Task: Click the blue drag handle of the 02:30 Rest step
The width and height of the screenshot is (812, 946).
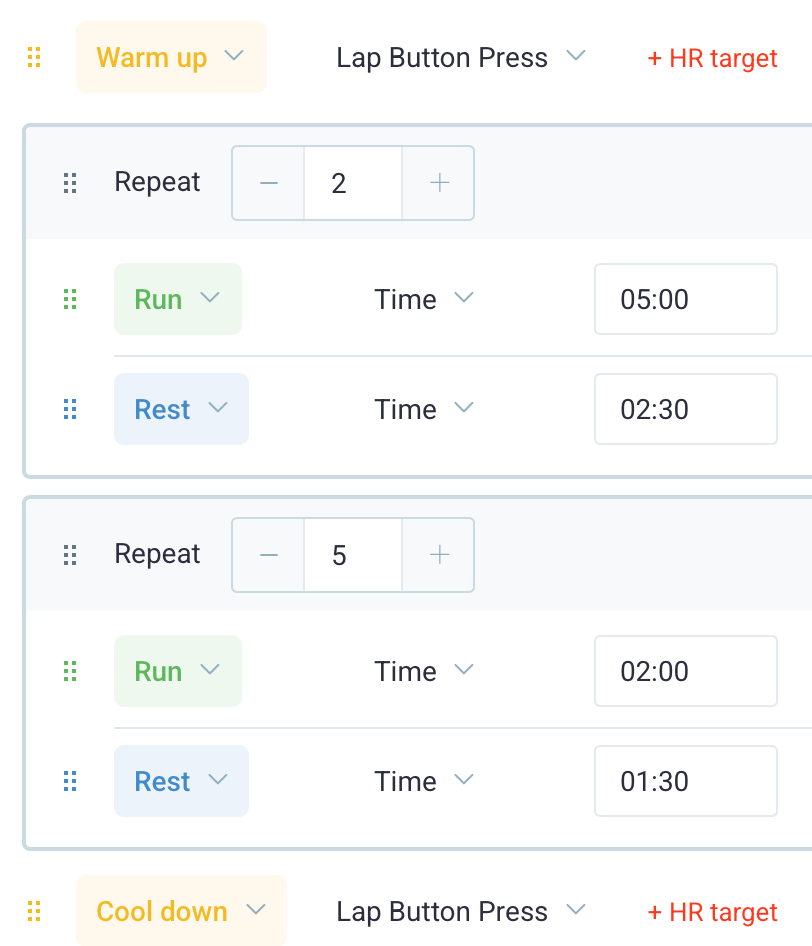Action: [70, 409]
